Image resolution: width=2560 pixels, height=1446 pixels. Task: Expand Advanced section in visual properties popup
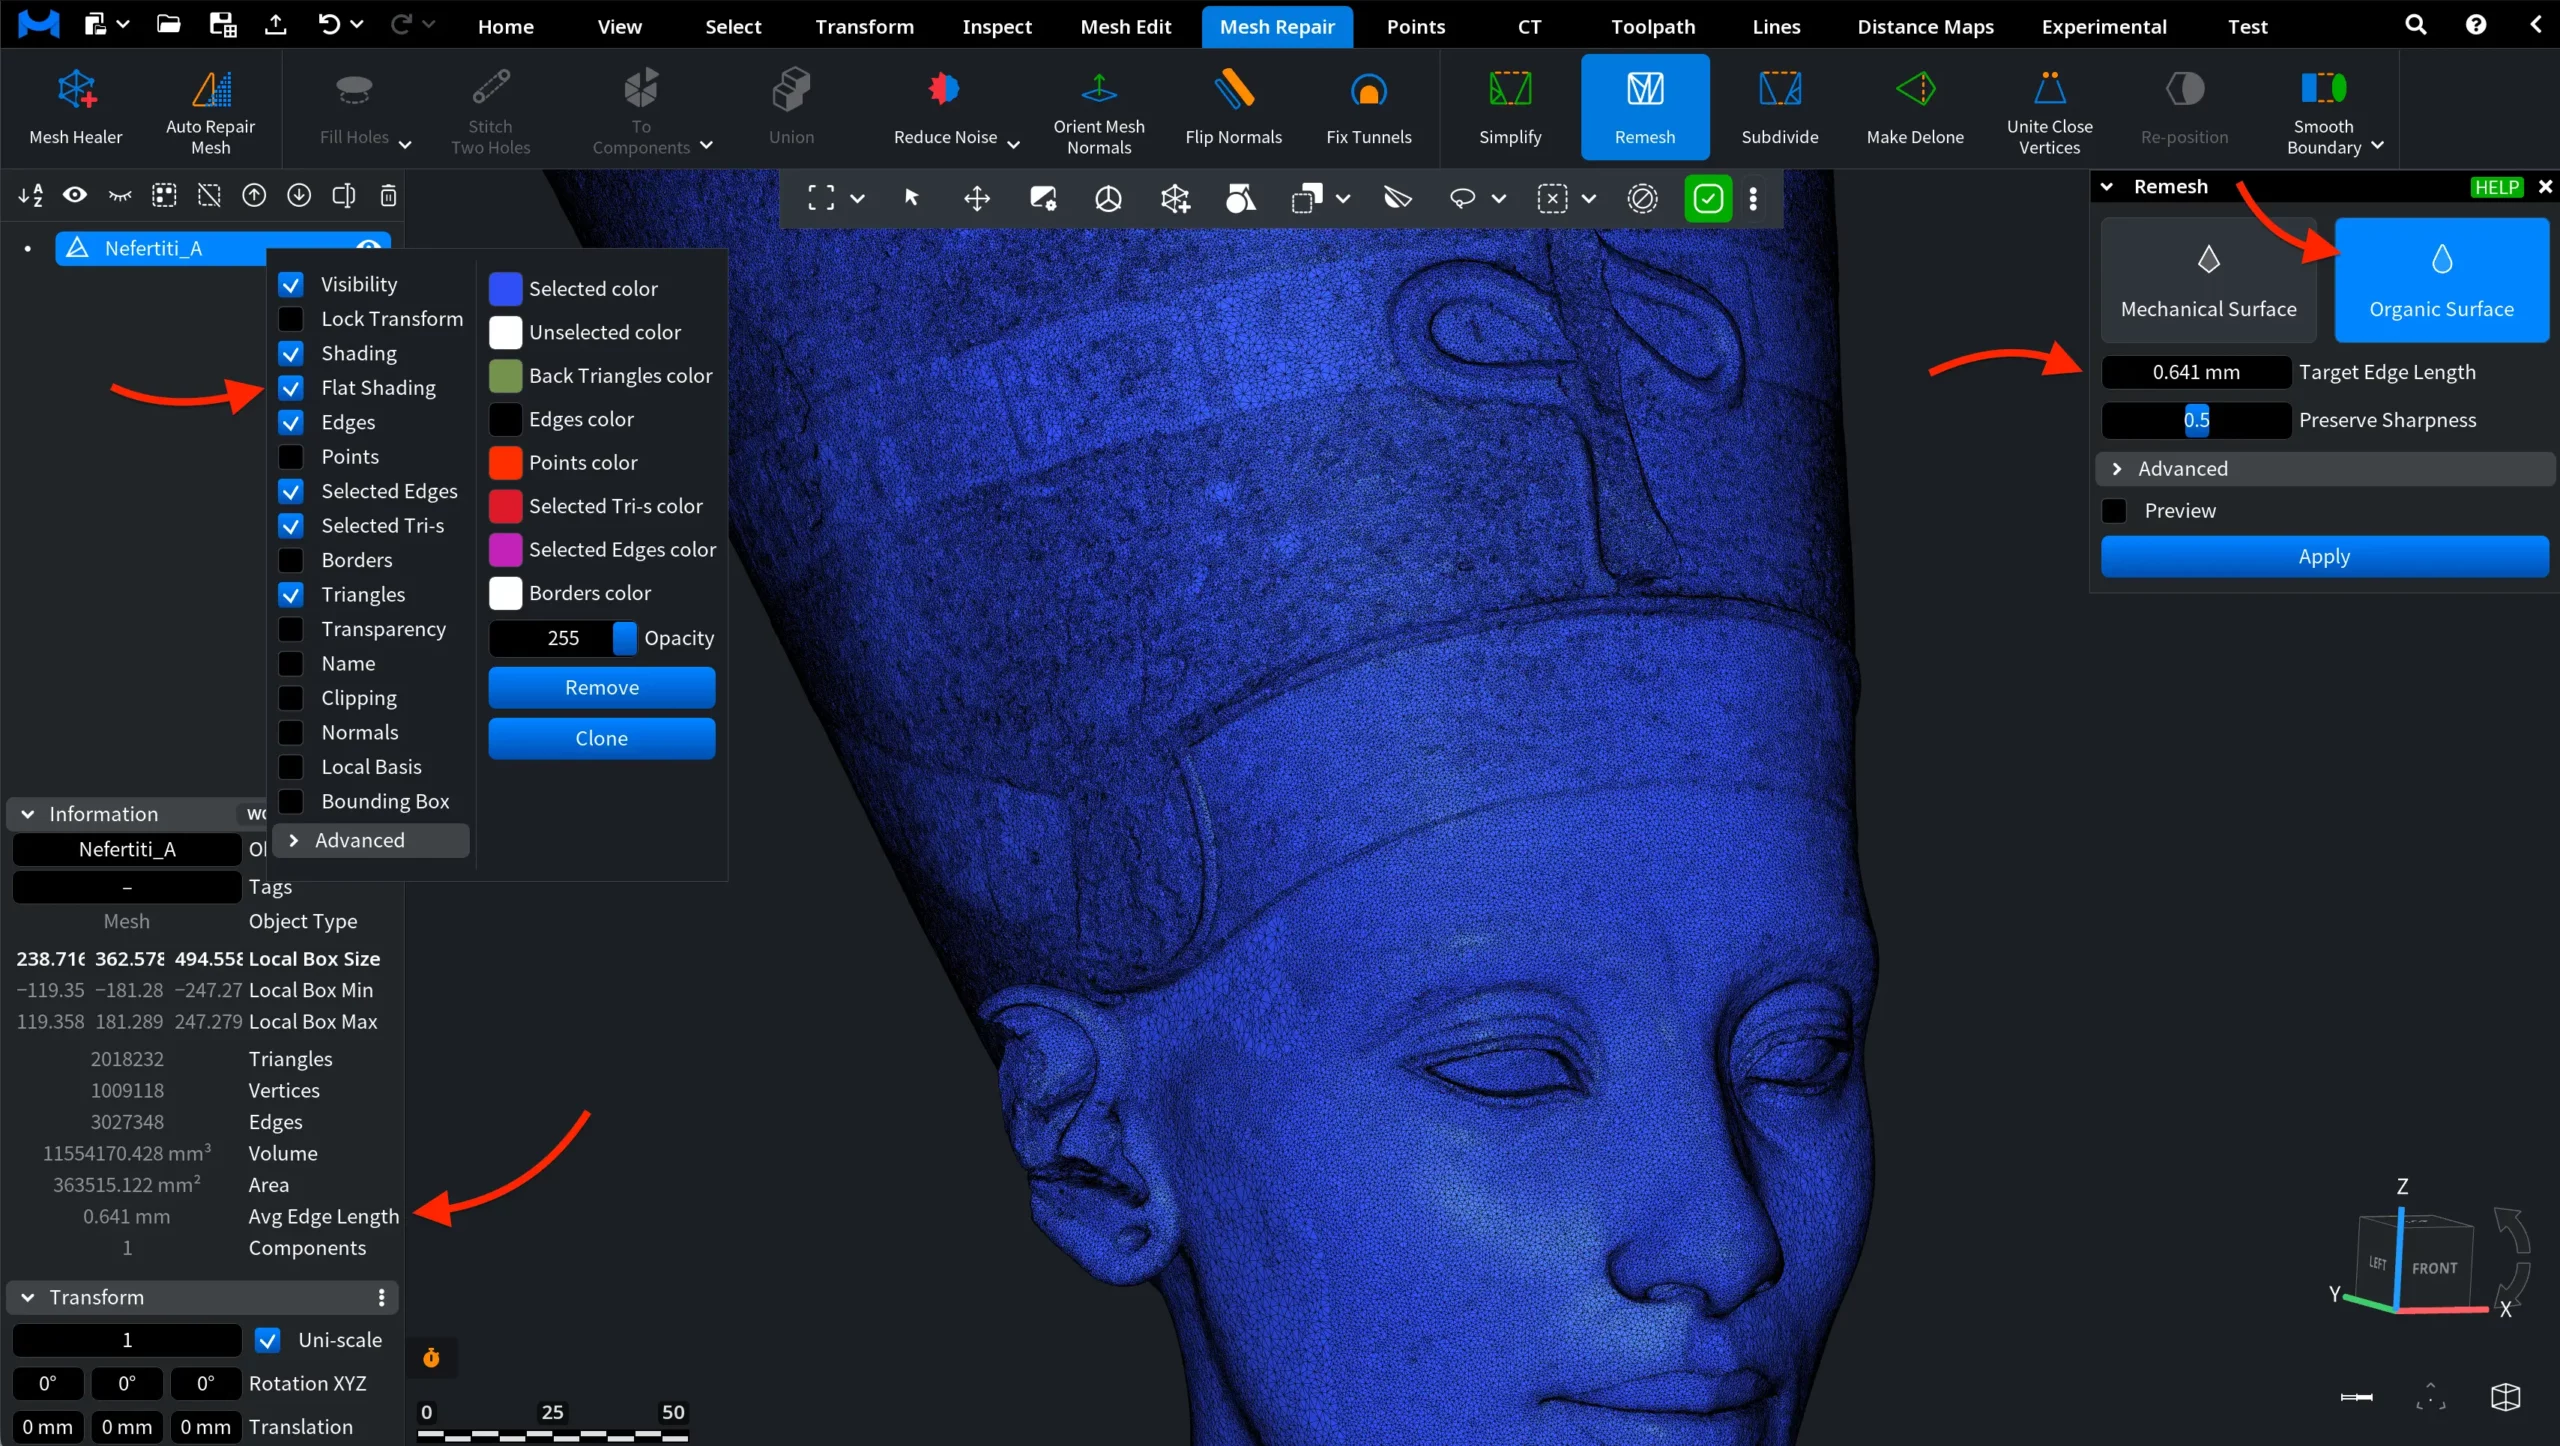pos(371,840)
